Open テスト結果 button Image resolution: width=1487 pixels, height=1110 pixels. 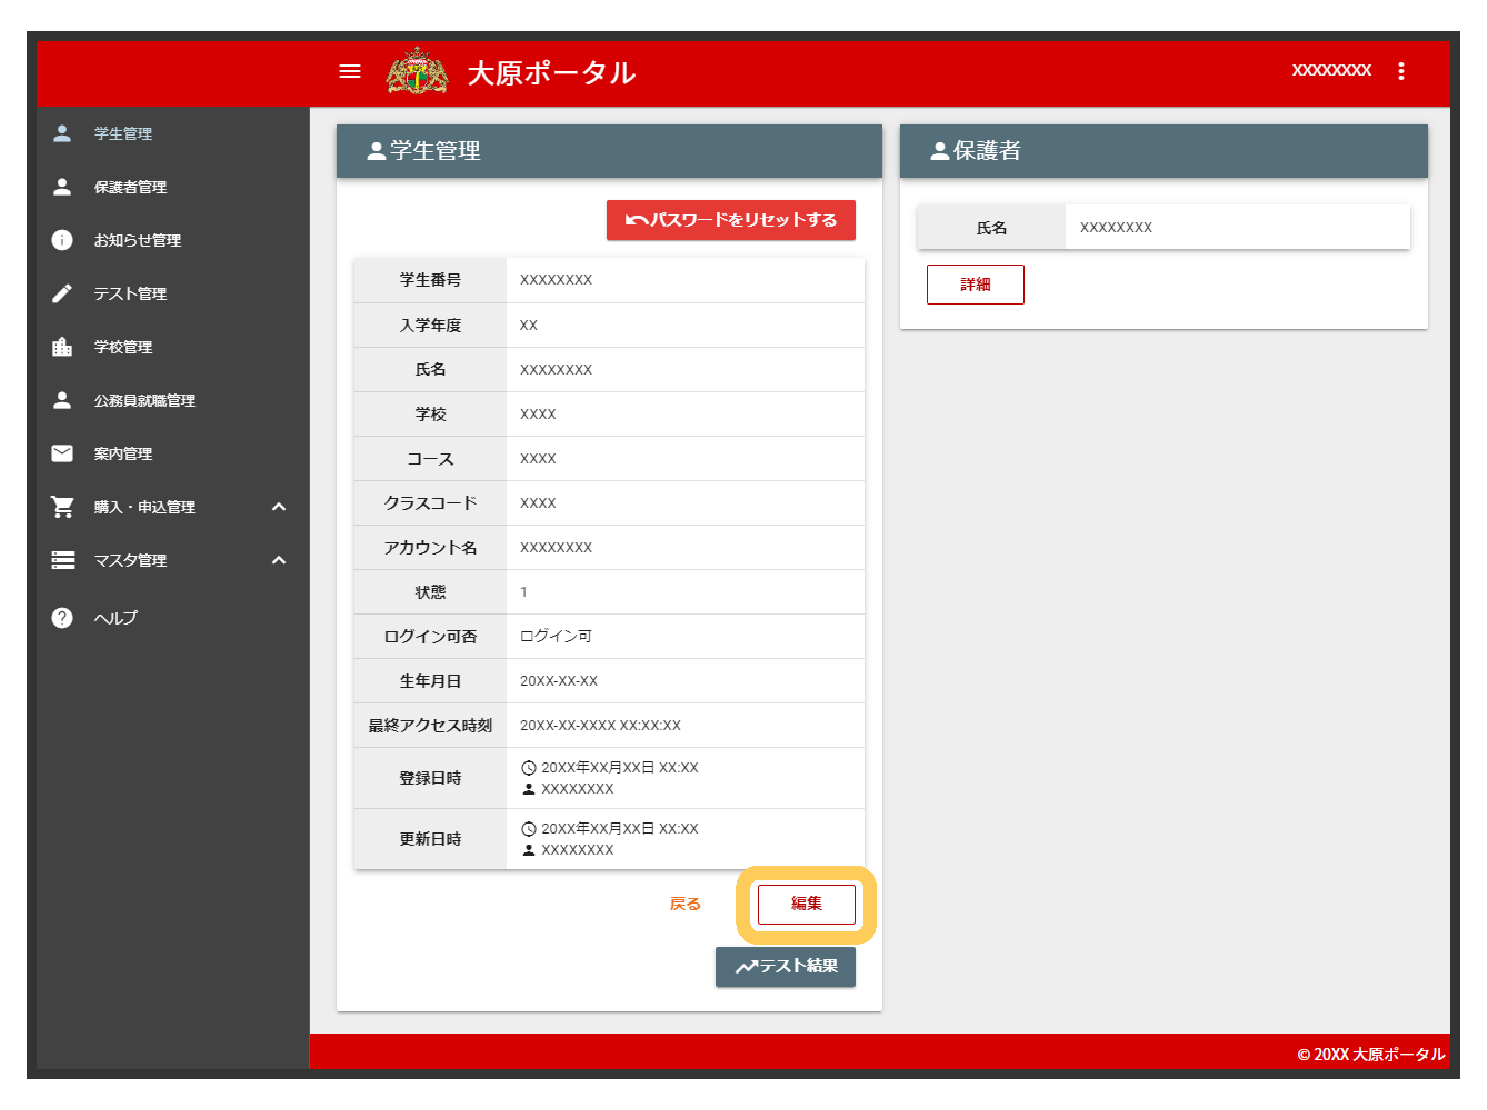[786, 966]
